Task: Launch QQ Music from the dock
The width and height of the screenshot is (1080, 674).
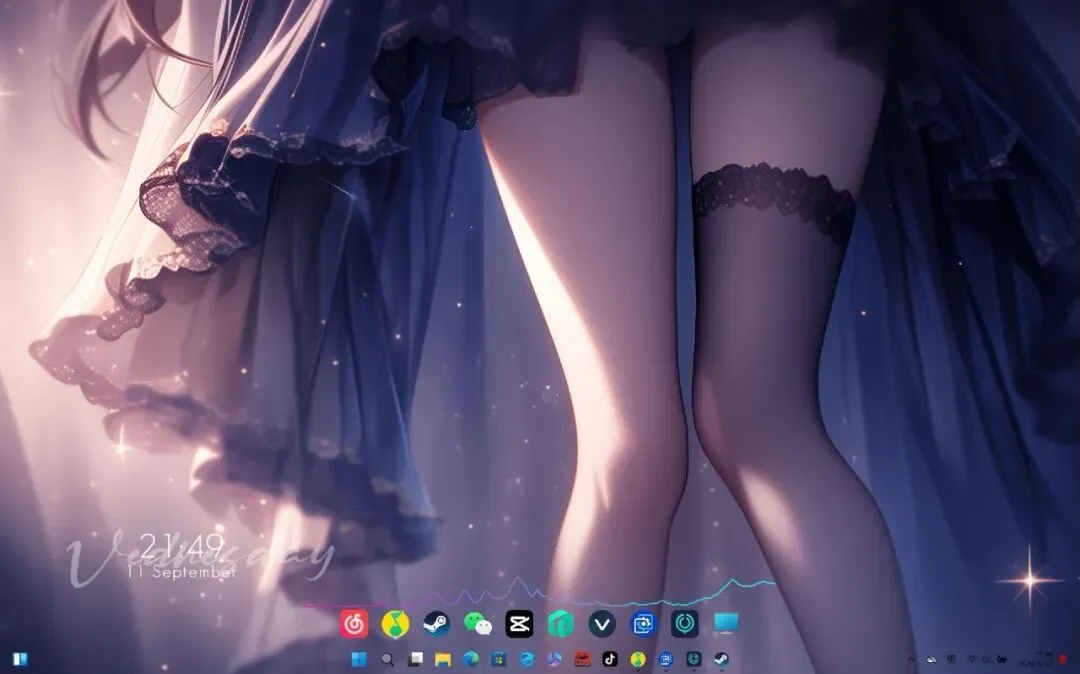Action: click(x=395, y=624)
